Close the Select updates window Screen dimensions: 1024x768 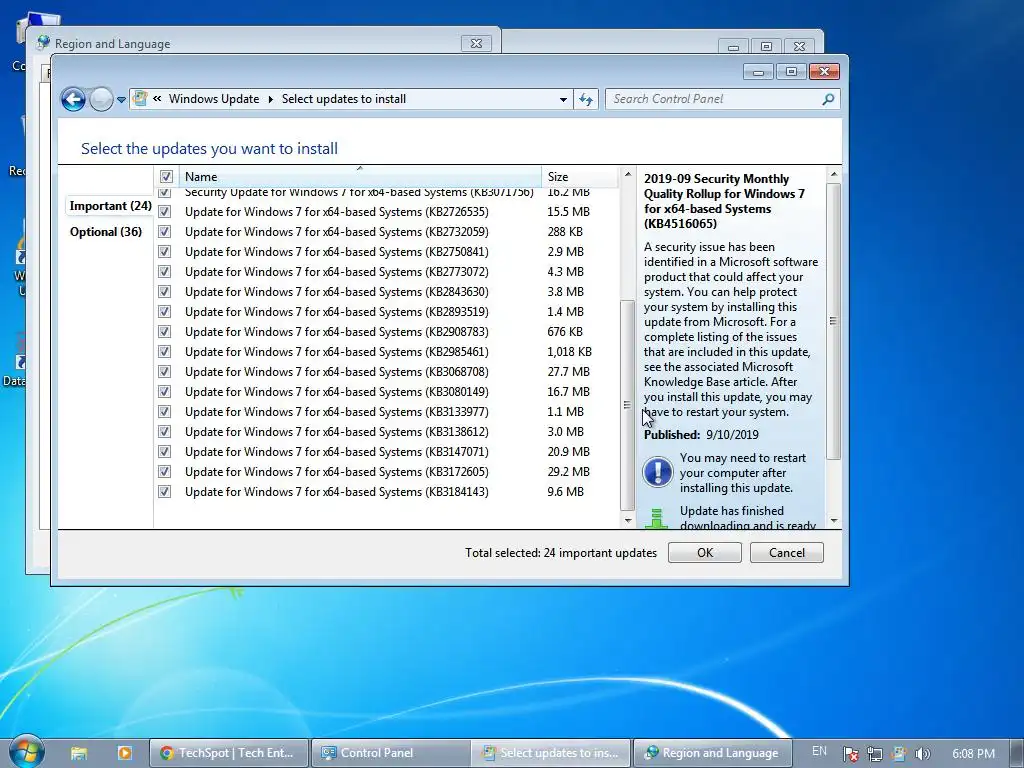(x=824, y=71)
